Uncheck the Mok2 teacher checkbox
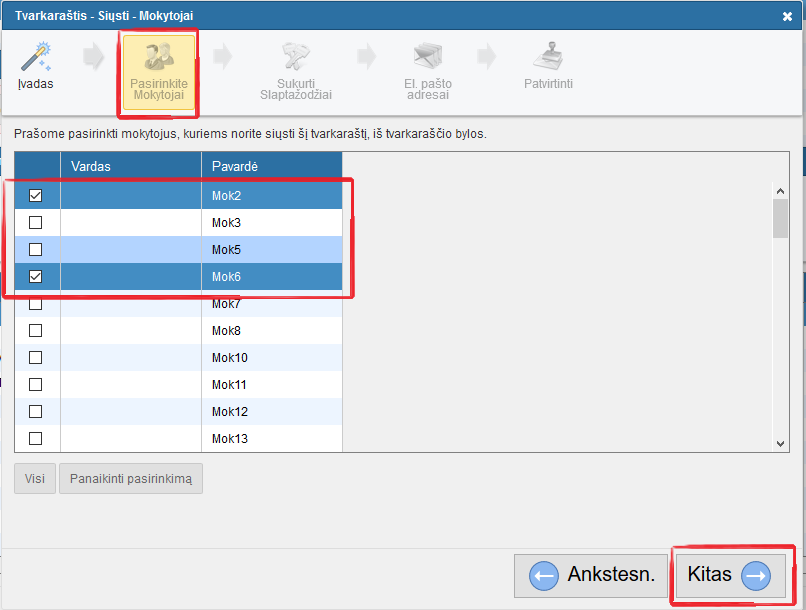Image resolution: width=806 pixels, height=610 pixels. (x=35, y=195)
